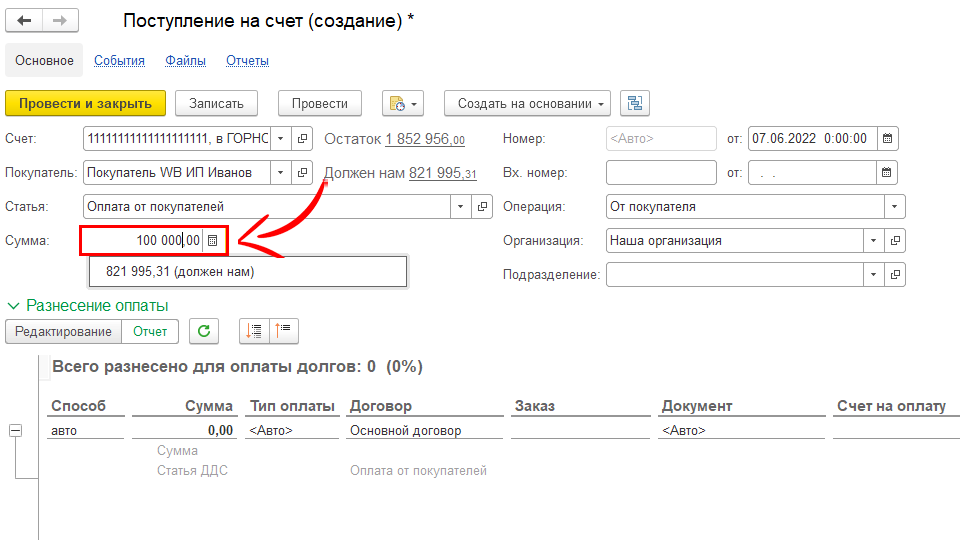Open calculator icon in Сумма field
This screenshot has width=960, height=540.
click(212, 241)
